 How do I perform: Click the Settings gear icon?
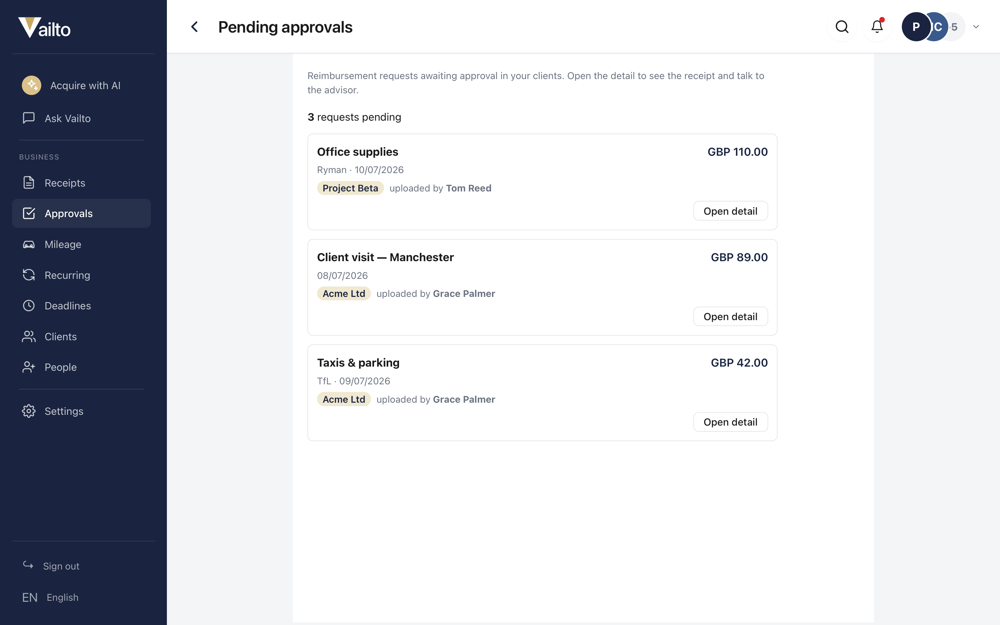(29, 411)
